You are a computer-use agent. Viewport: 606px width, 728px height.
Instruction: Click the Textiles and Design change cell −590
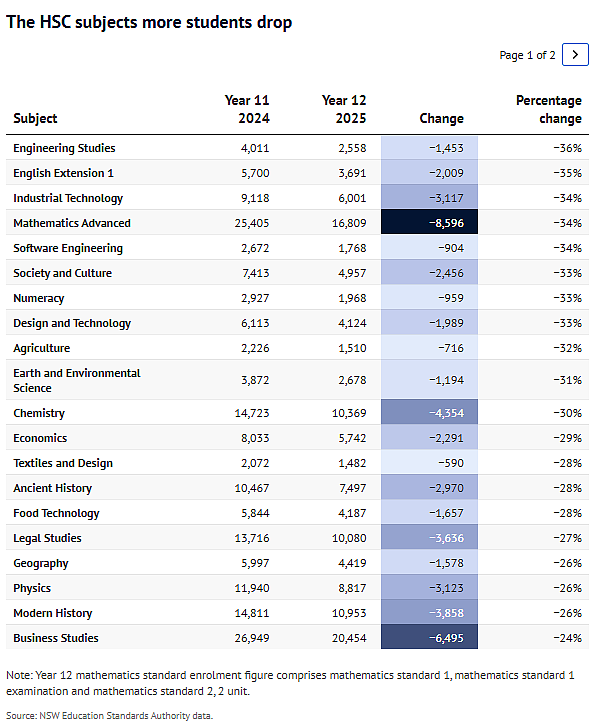point(429,462)
